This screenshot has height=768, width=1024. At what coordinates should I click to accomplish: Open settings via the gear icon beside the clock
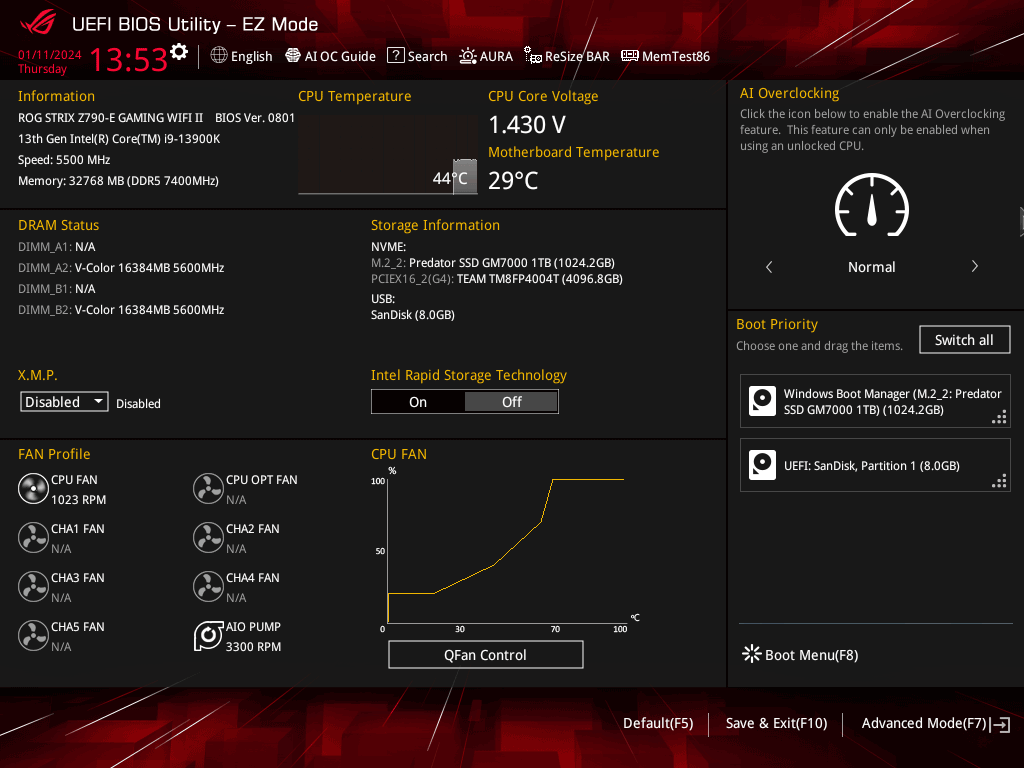tap(179, 52)
